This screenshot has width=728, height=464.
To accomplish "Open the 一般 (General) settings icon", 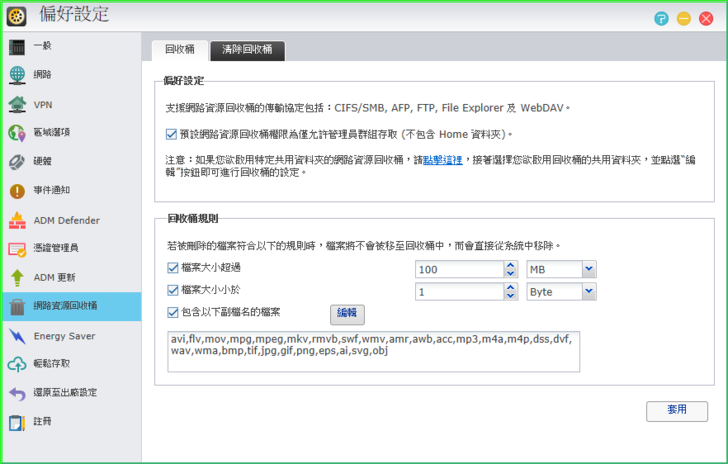I will 17,46.
